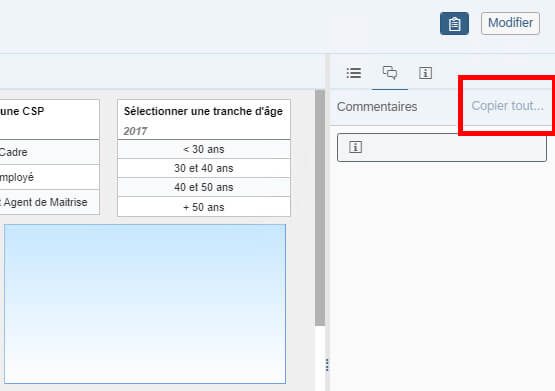This screenshot has height=391, width=555.
Task: Click the blue clipboard icon button
Action: pyautogui.click(x=454, y=23)
